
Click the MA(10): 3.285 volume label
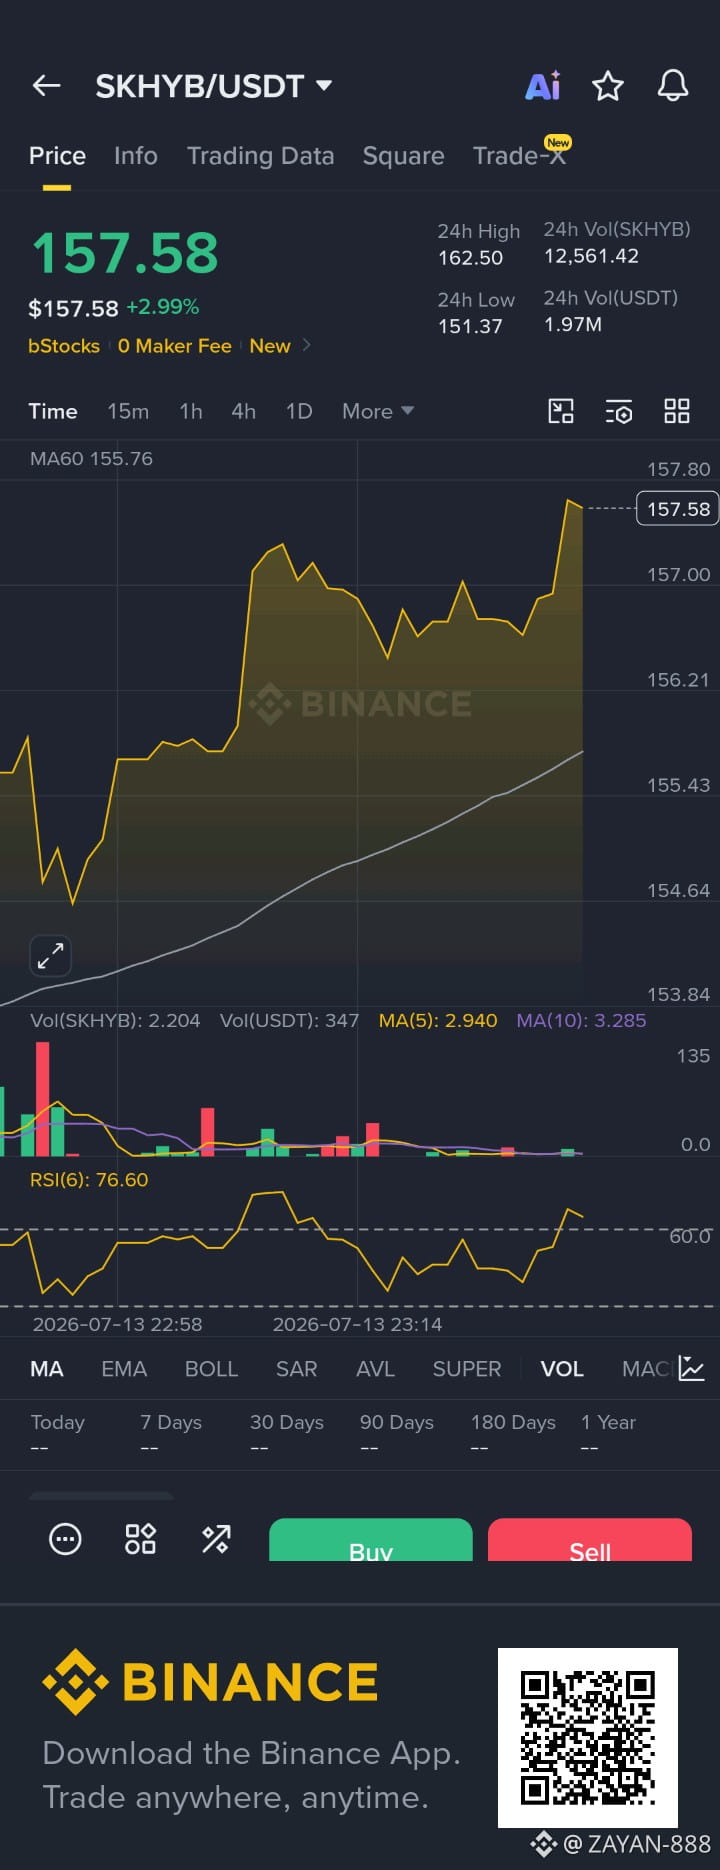581,1021
